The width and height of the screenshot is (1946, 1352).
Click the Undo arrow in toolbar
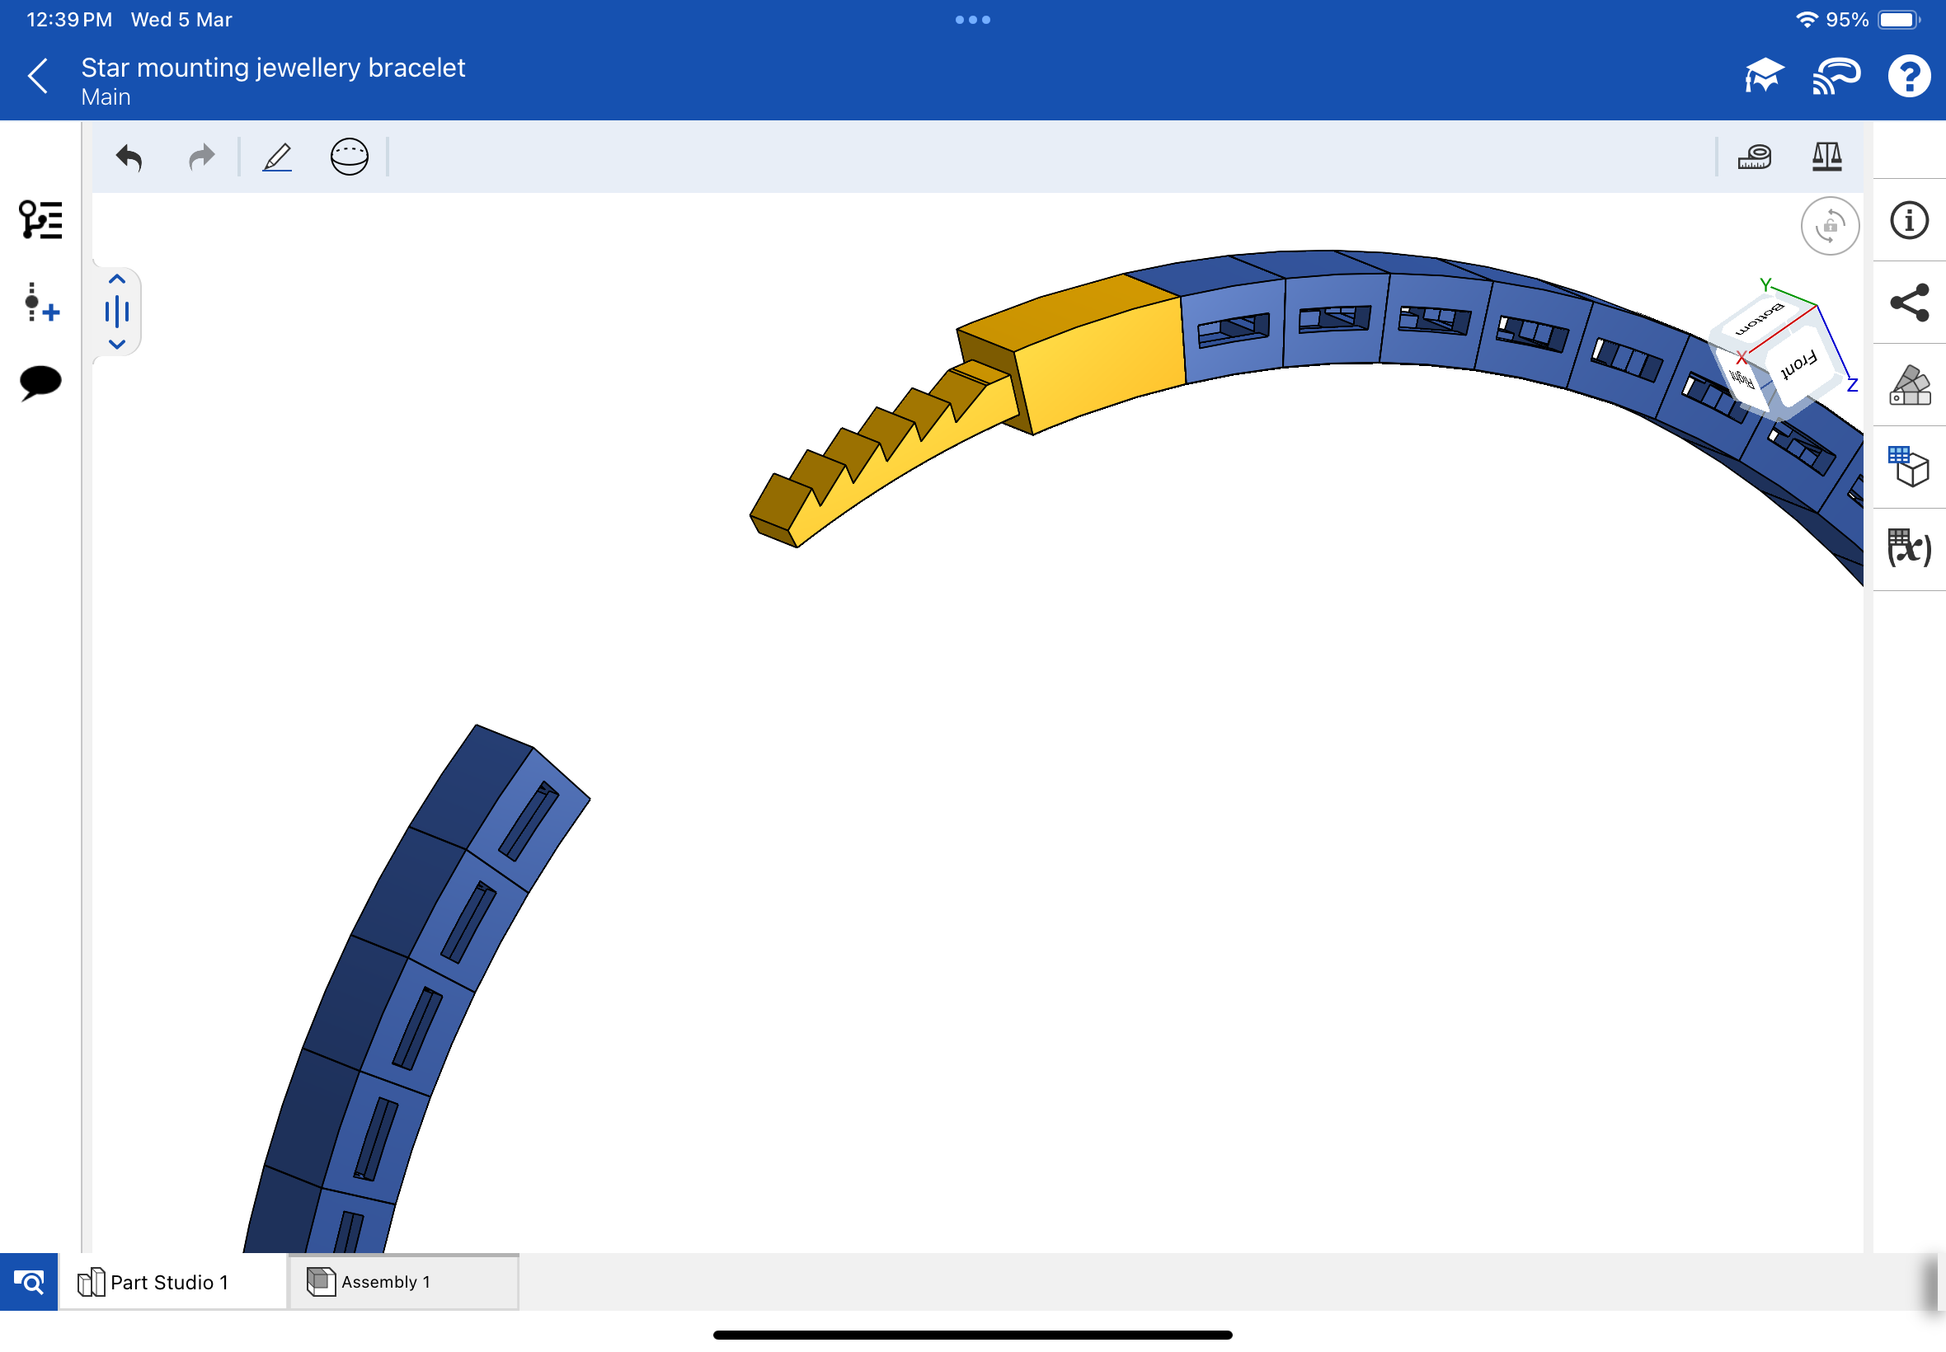pyautogui.click(x=129, y=157)
